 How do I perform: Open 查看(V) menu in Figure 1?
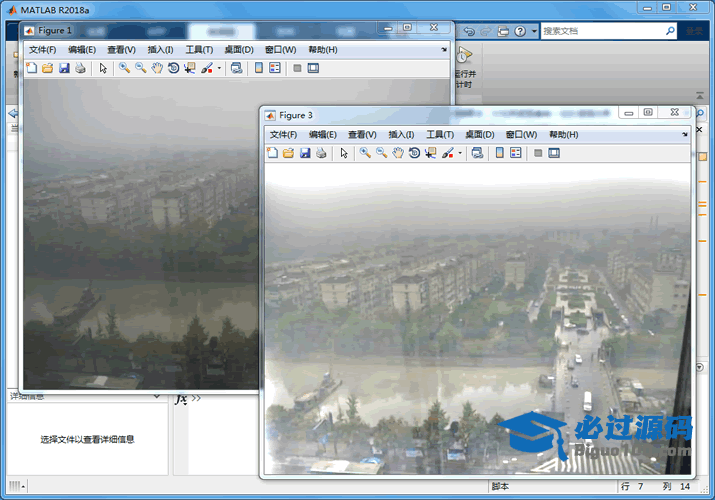121,50
